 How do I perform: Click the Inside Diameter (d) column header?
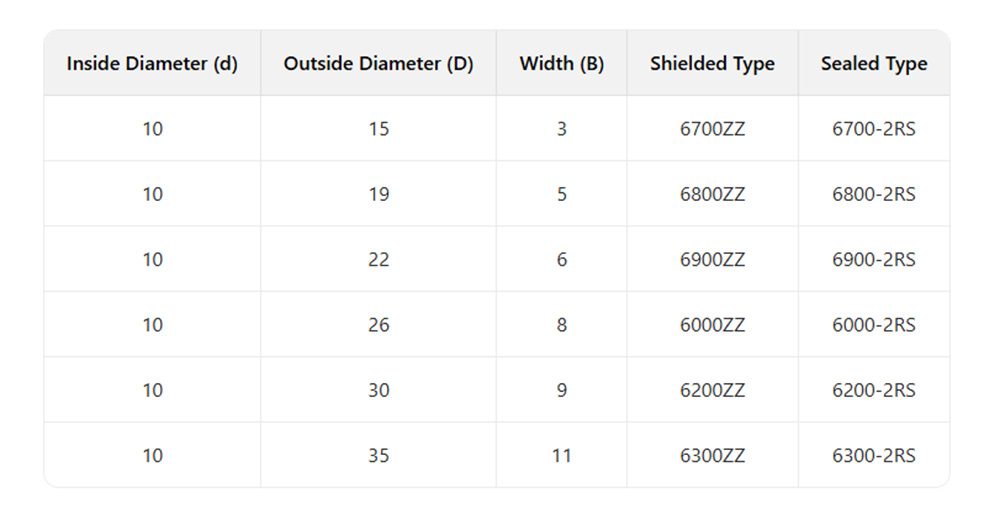152,64
